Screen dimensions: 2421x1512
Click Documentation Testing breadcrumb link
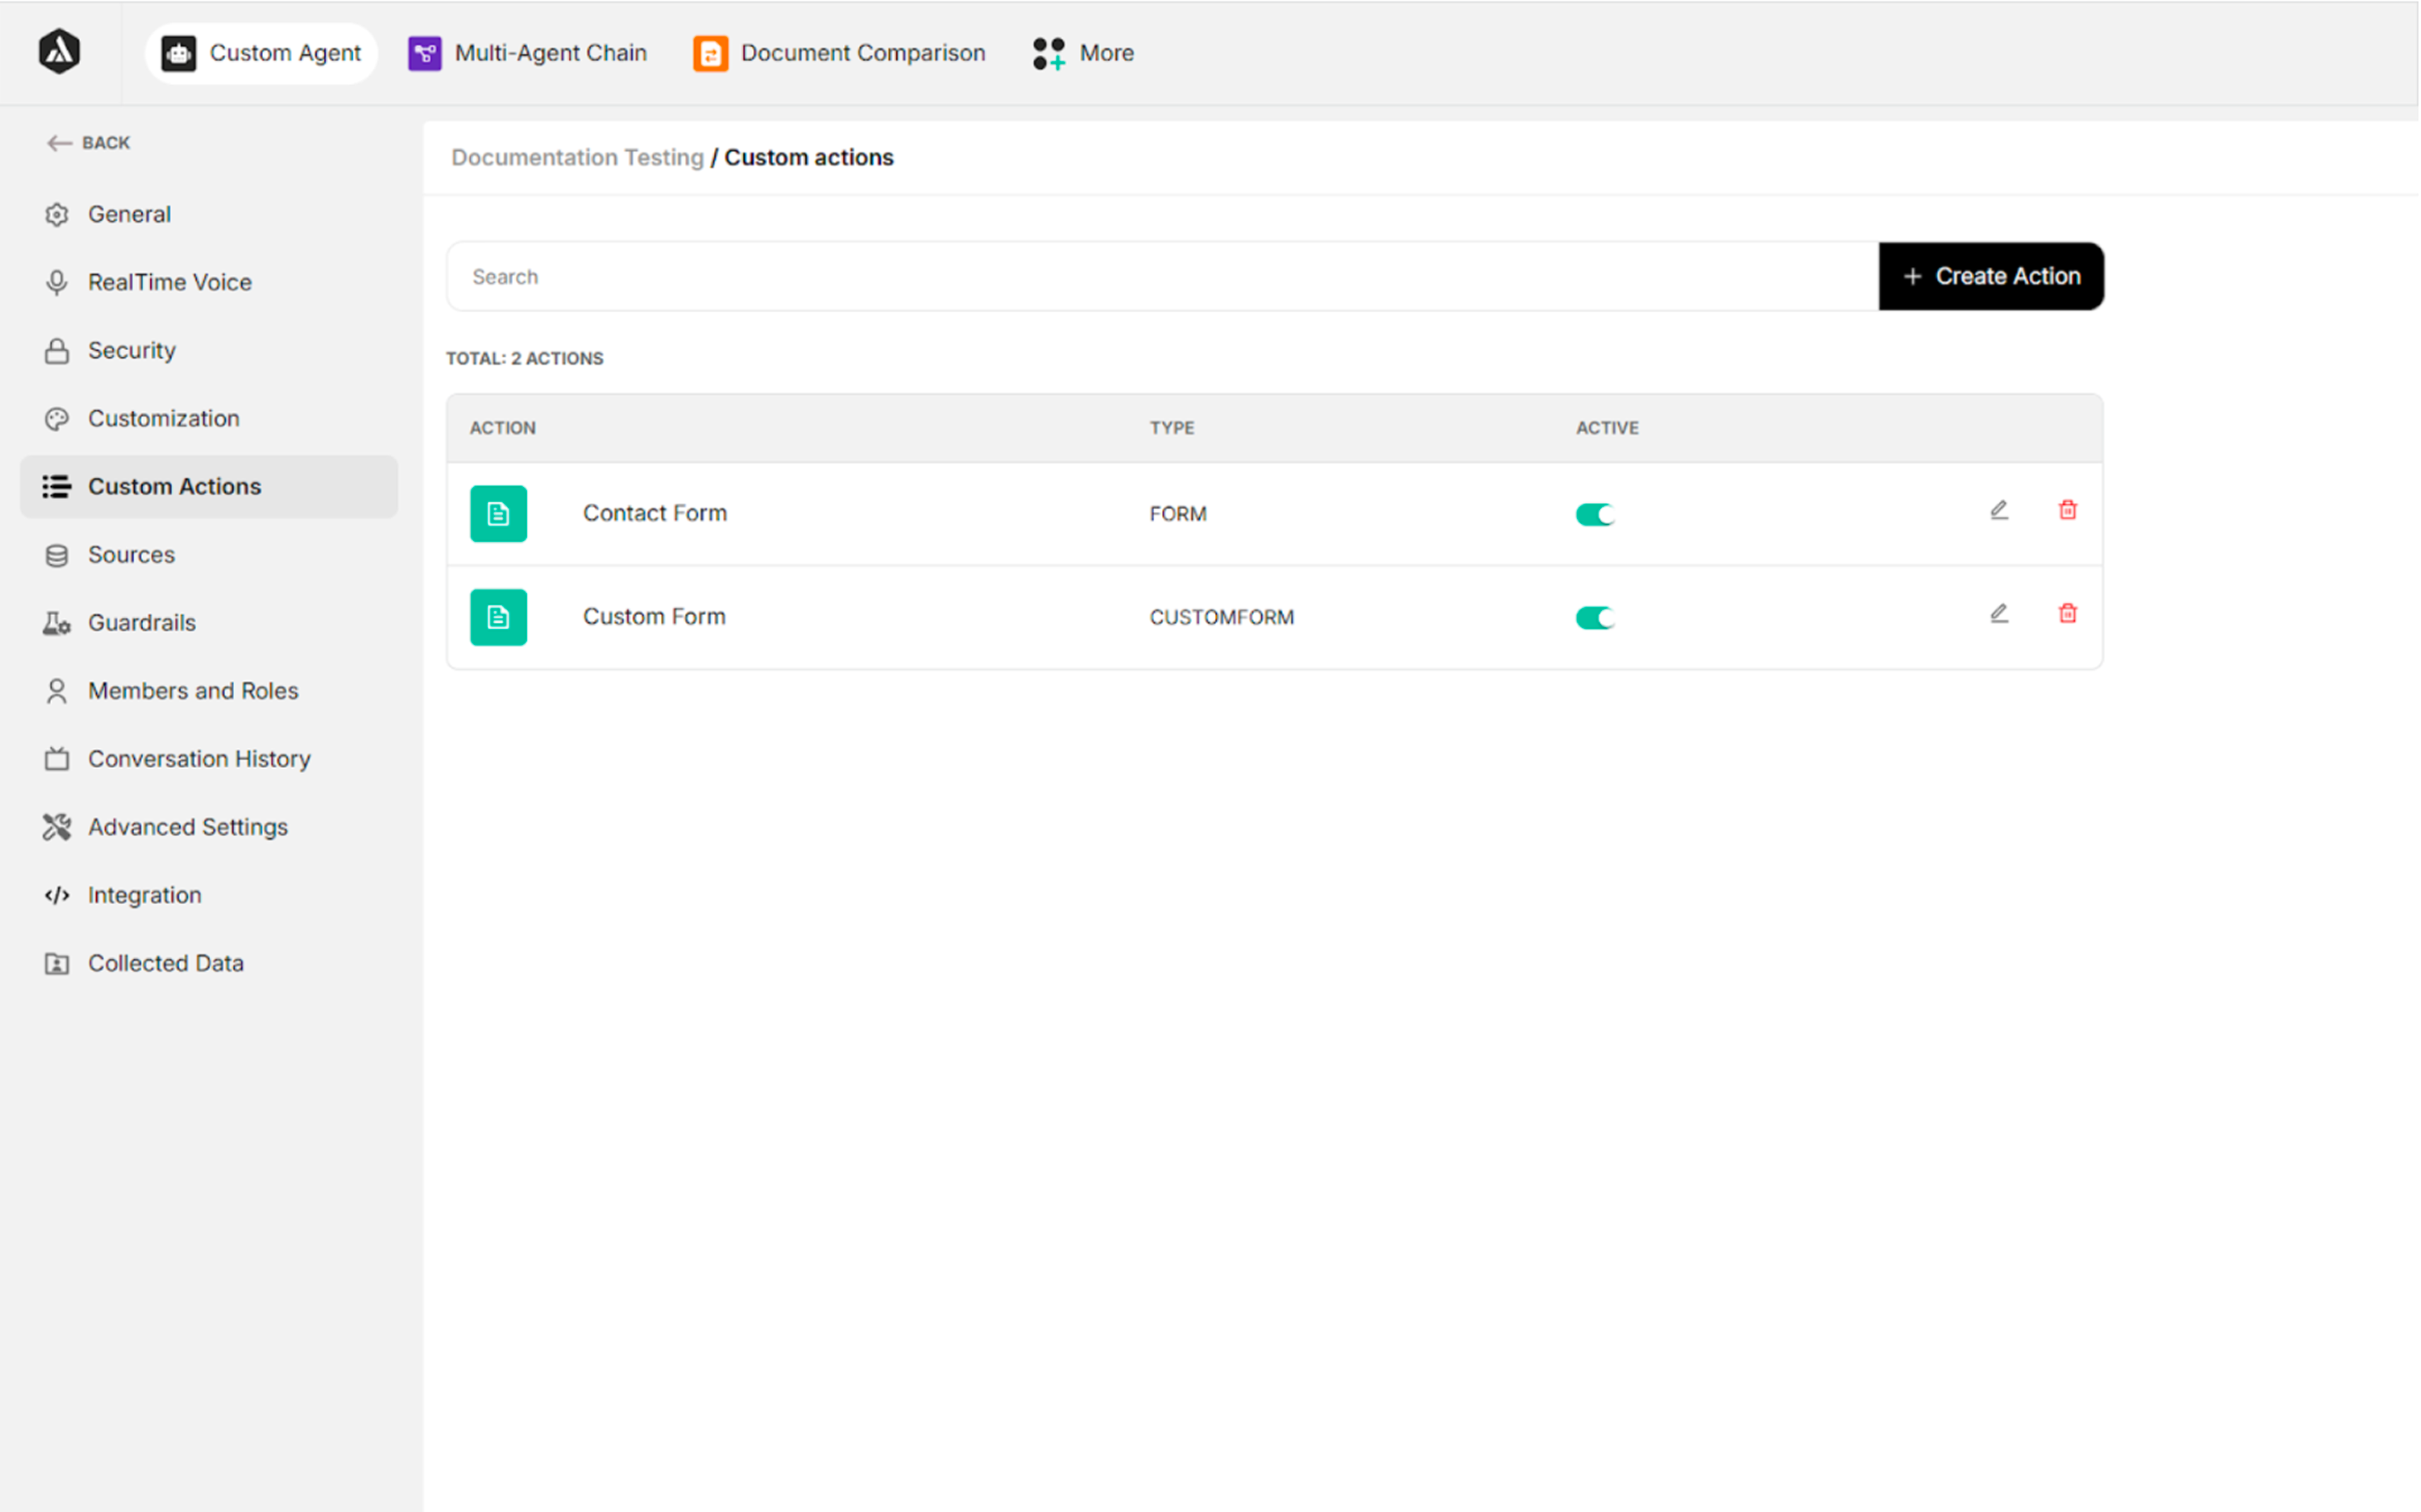(577, 158)
